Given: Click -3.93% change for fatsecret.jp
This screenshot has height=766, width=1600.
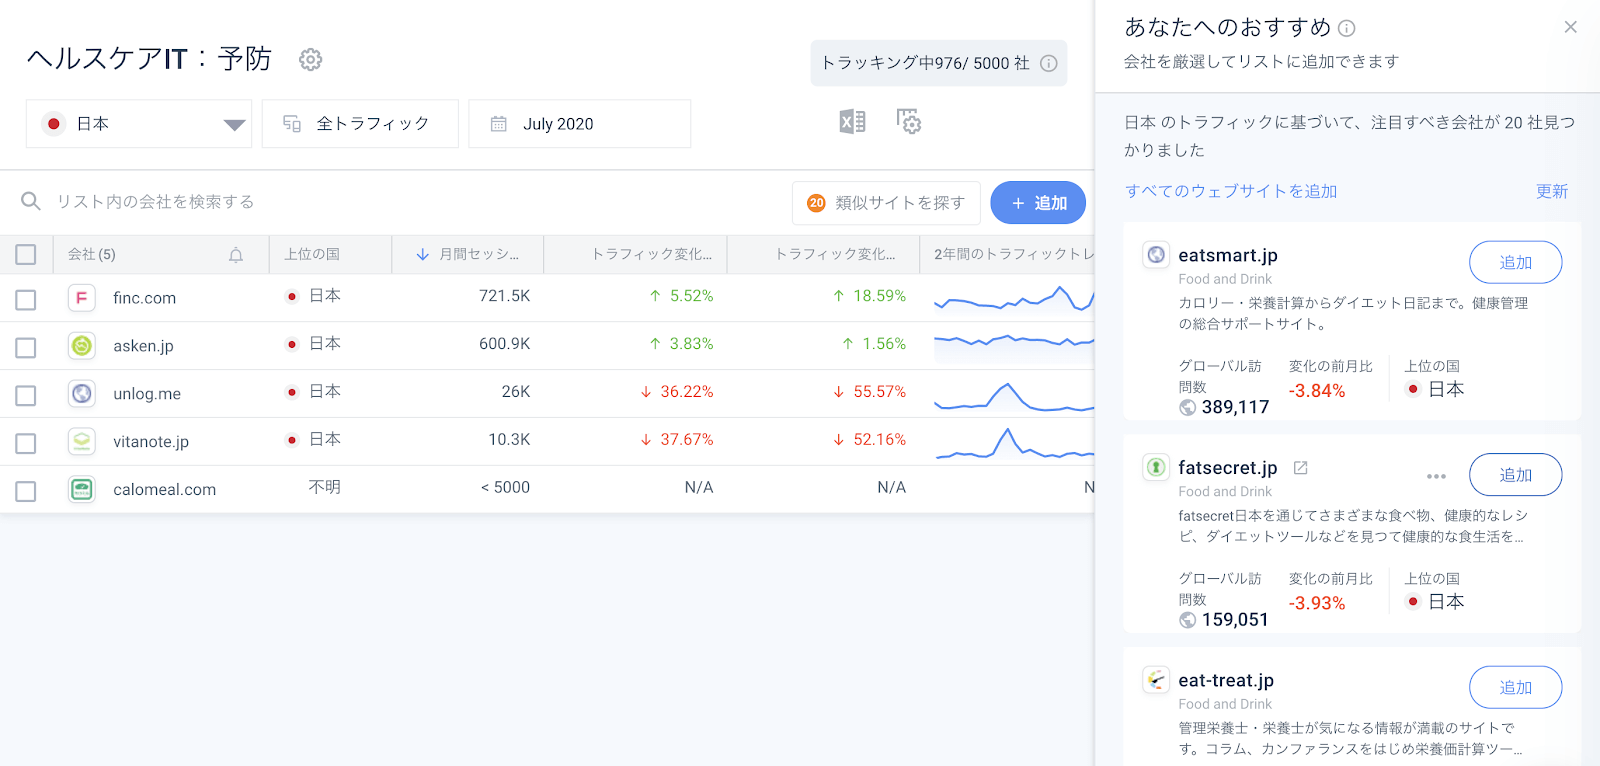Looking at the screenshot, I should (x=1317, y=603).
